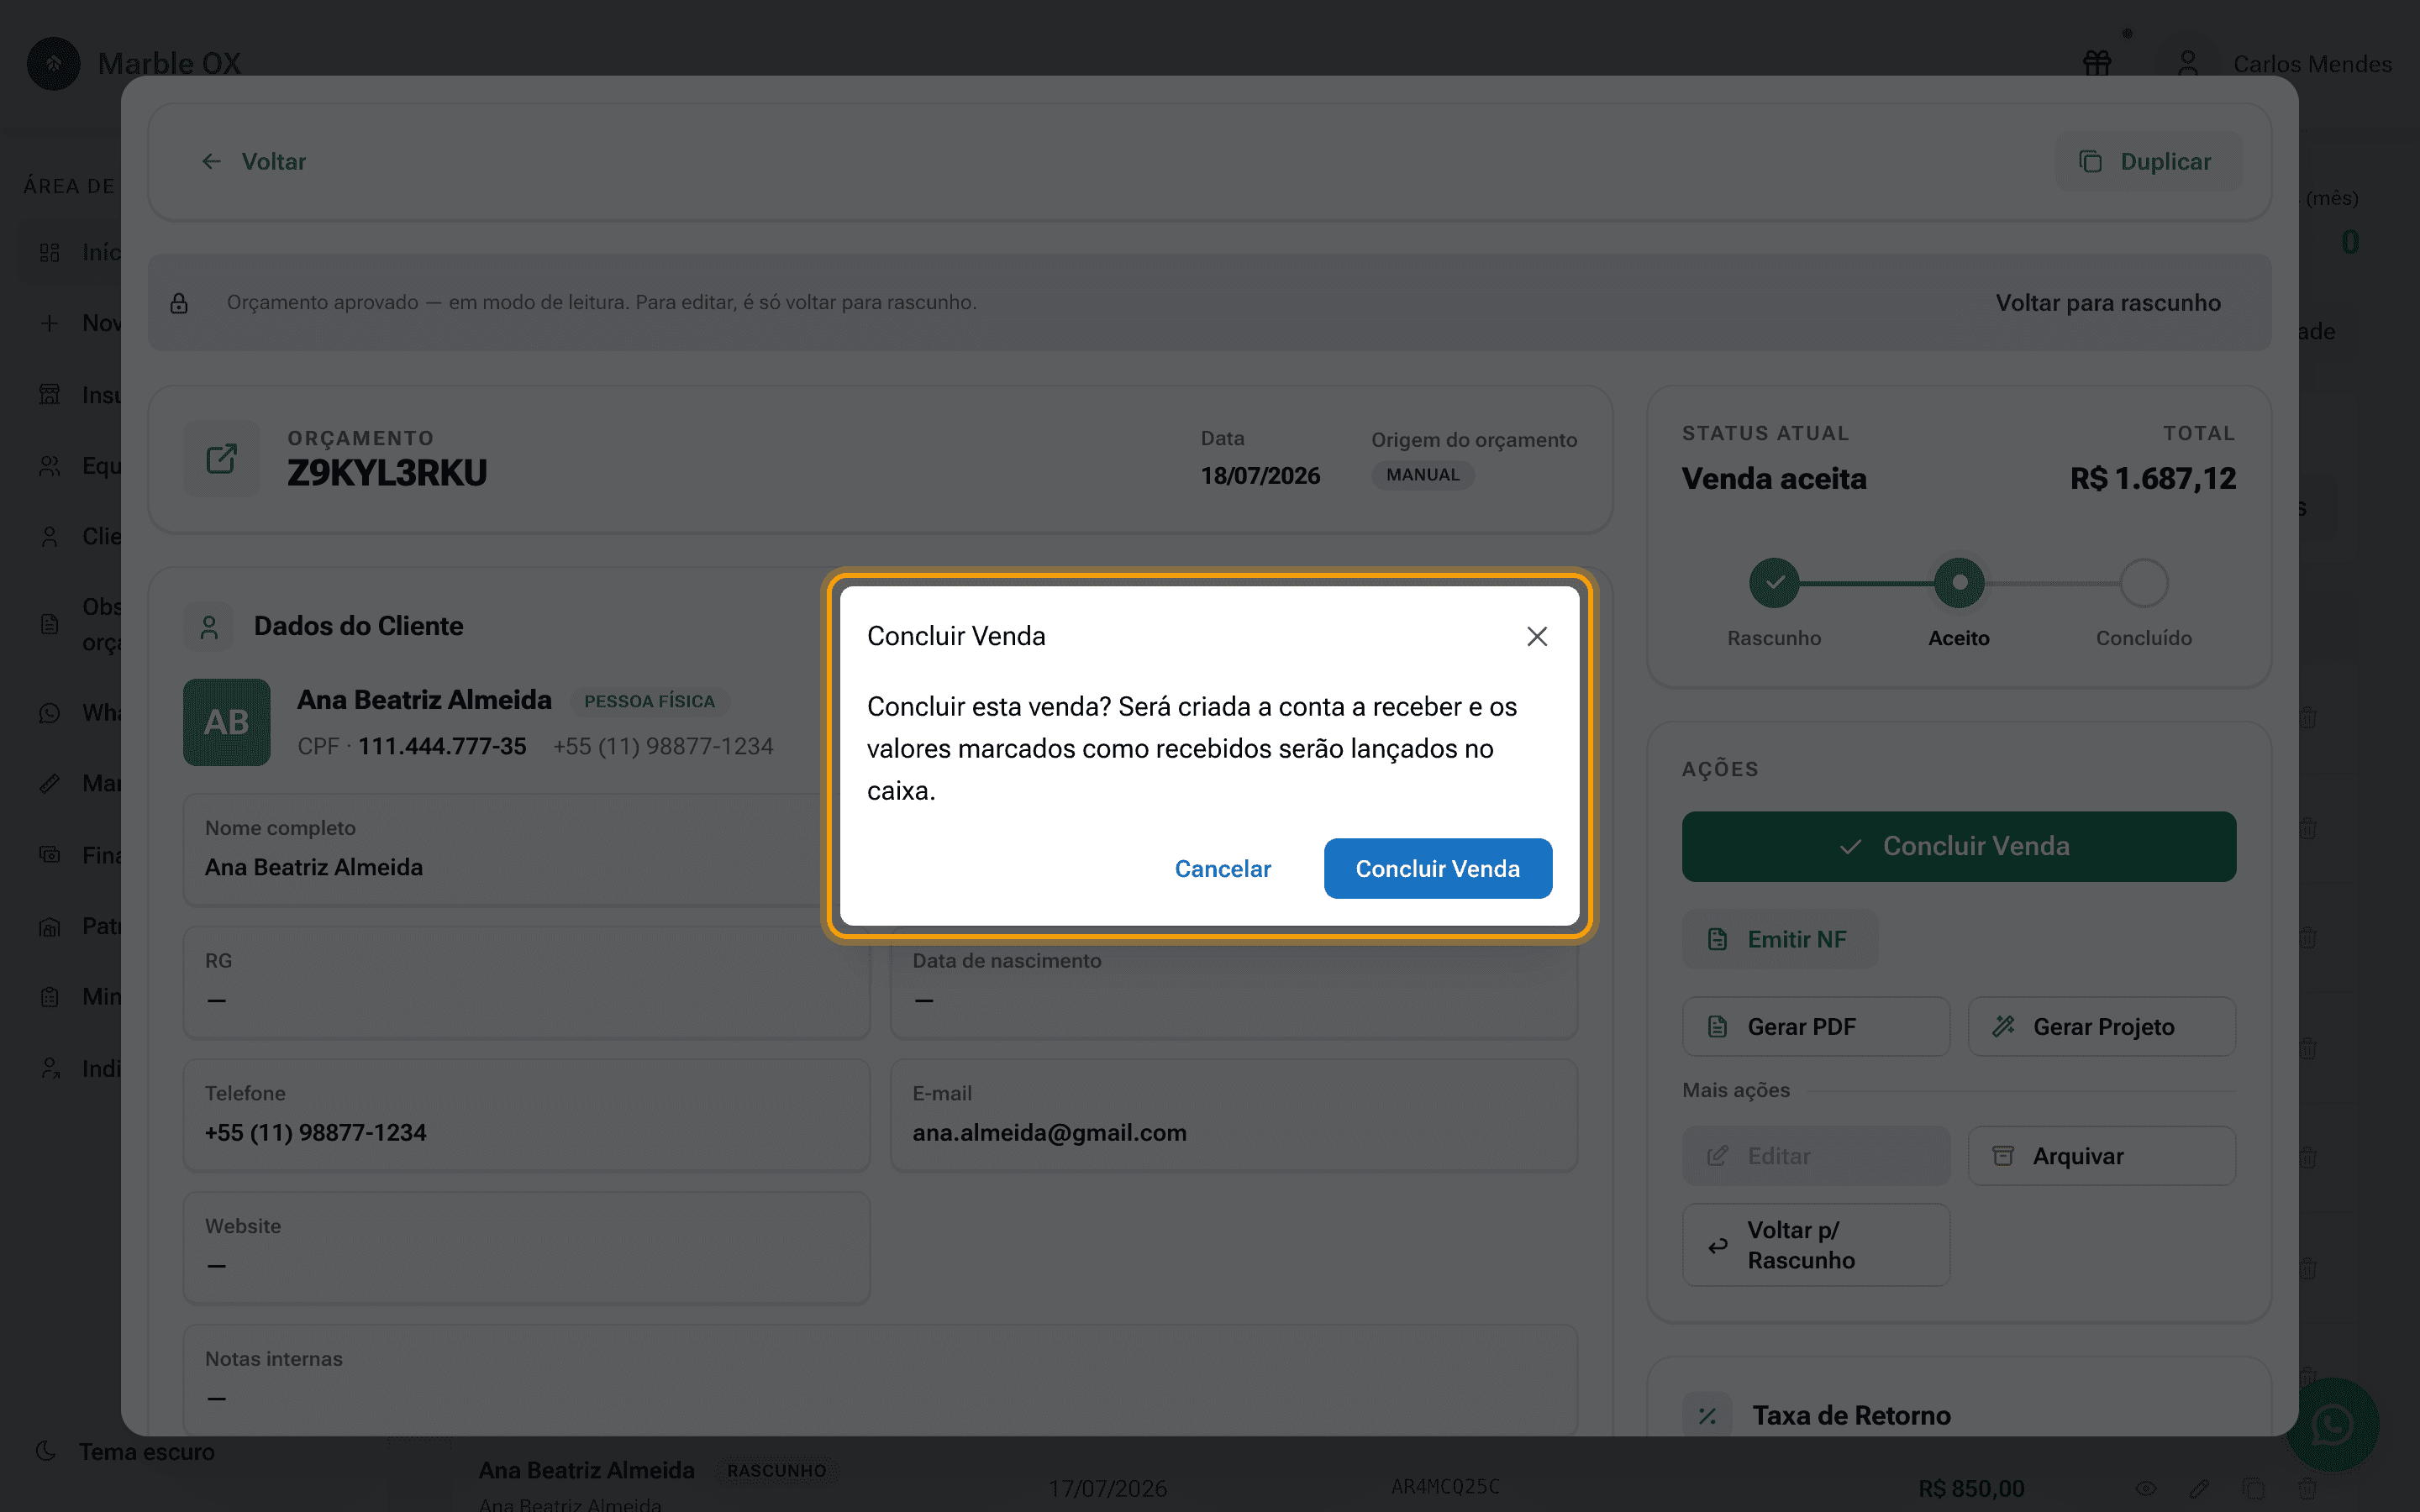Screen dimensions: 2420x1512
Task: Click Gerar PDF document icon
Action: [1717, 1026]
